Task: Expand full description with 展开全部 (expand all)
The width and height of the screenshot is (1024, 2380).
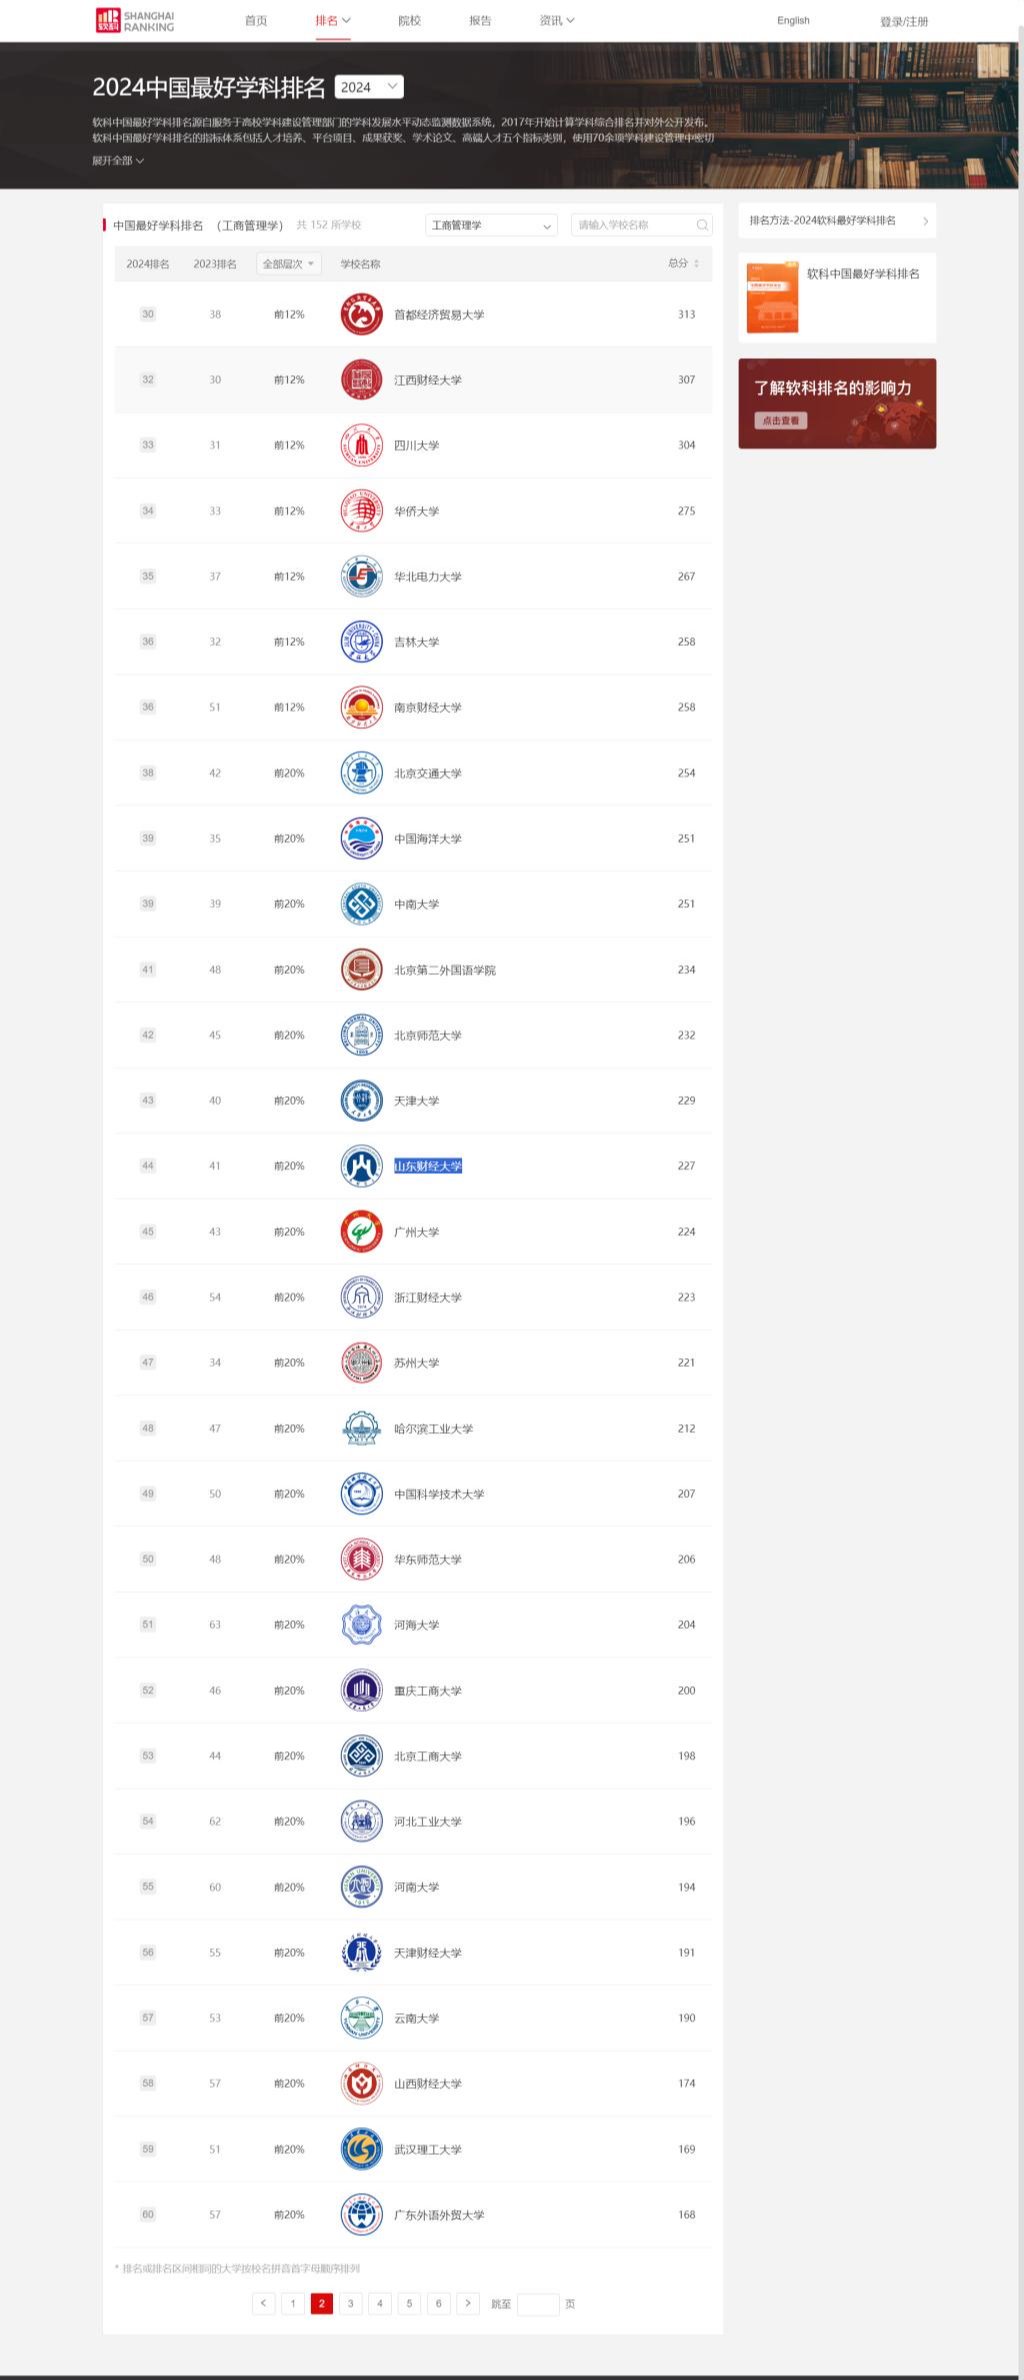Action: click(x=118, y=160)
